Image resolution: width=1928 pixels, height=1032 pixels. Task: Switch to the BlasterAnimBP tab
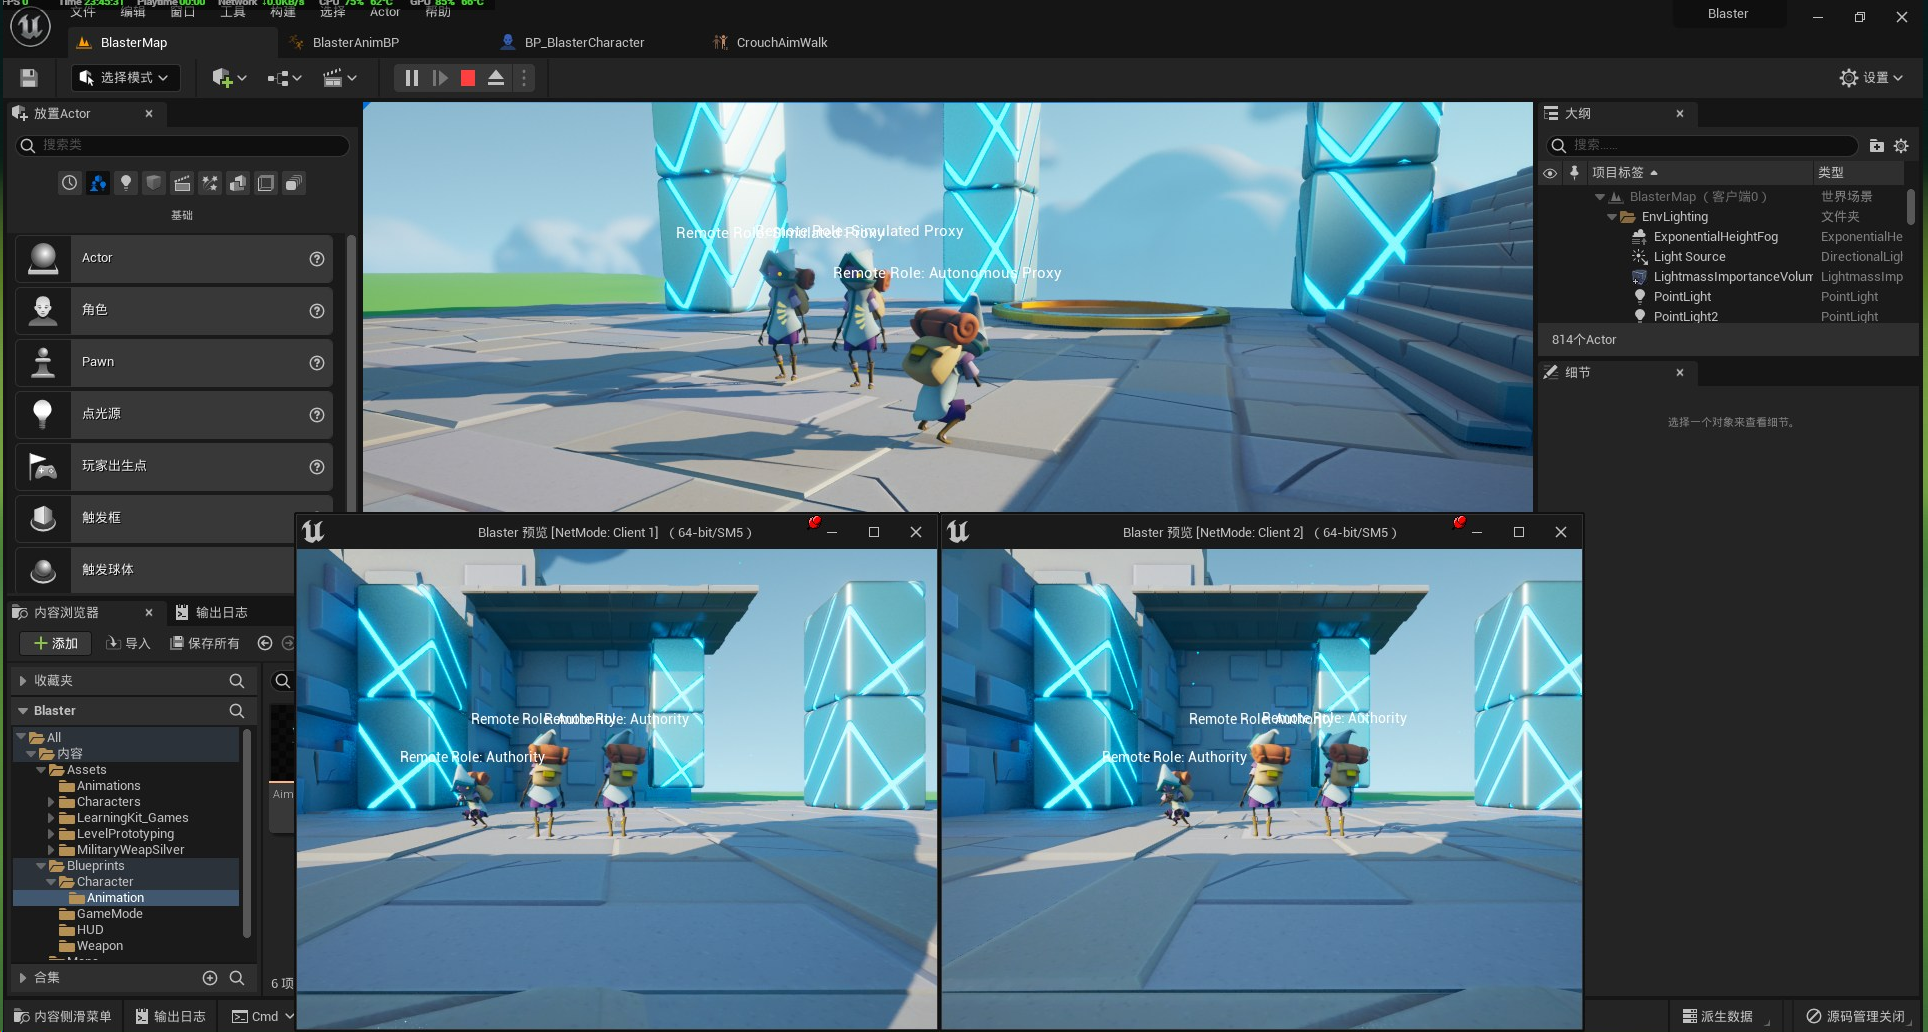pyautogui.click(x=355, y=43)
